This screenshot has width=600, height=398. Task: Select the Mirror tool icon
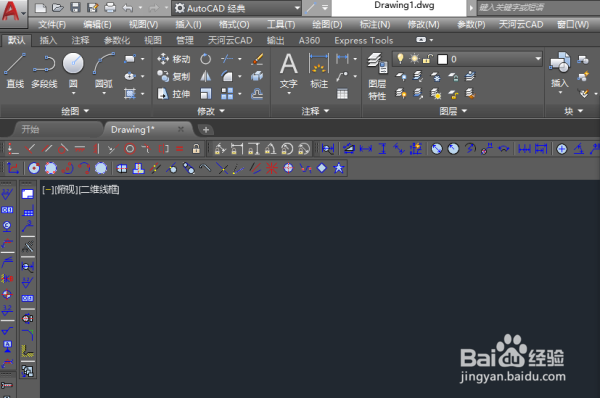(x=206, y=77)
